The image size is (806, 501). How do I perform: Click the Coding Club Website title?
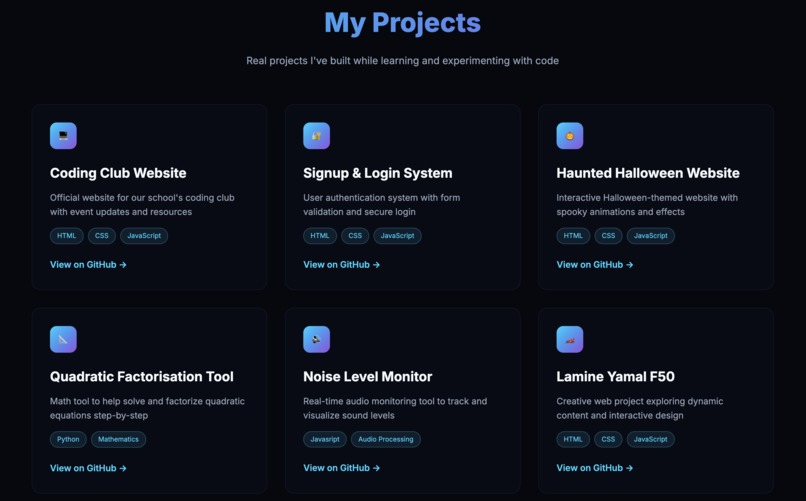click(118, 173)
